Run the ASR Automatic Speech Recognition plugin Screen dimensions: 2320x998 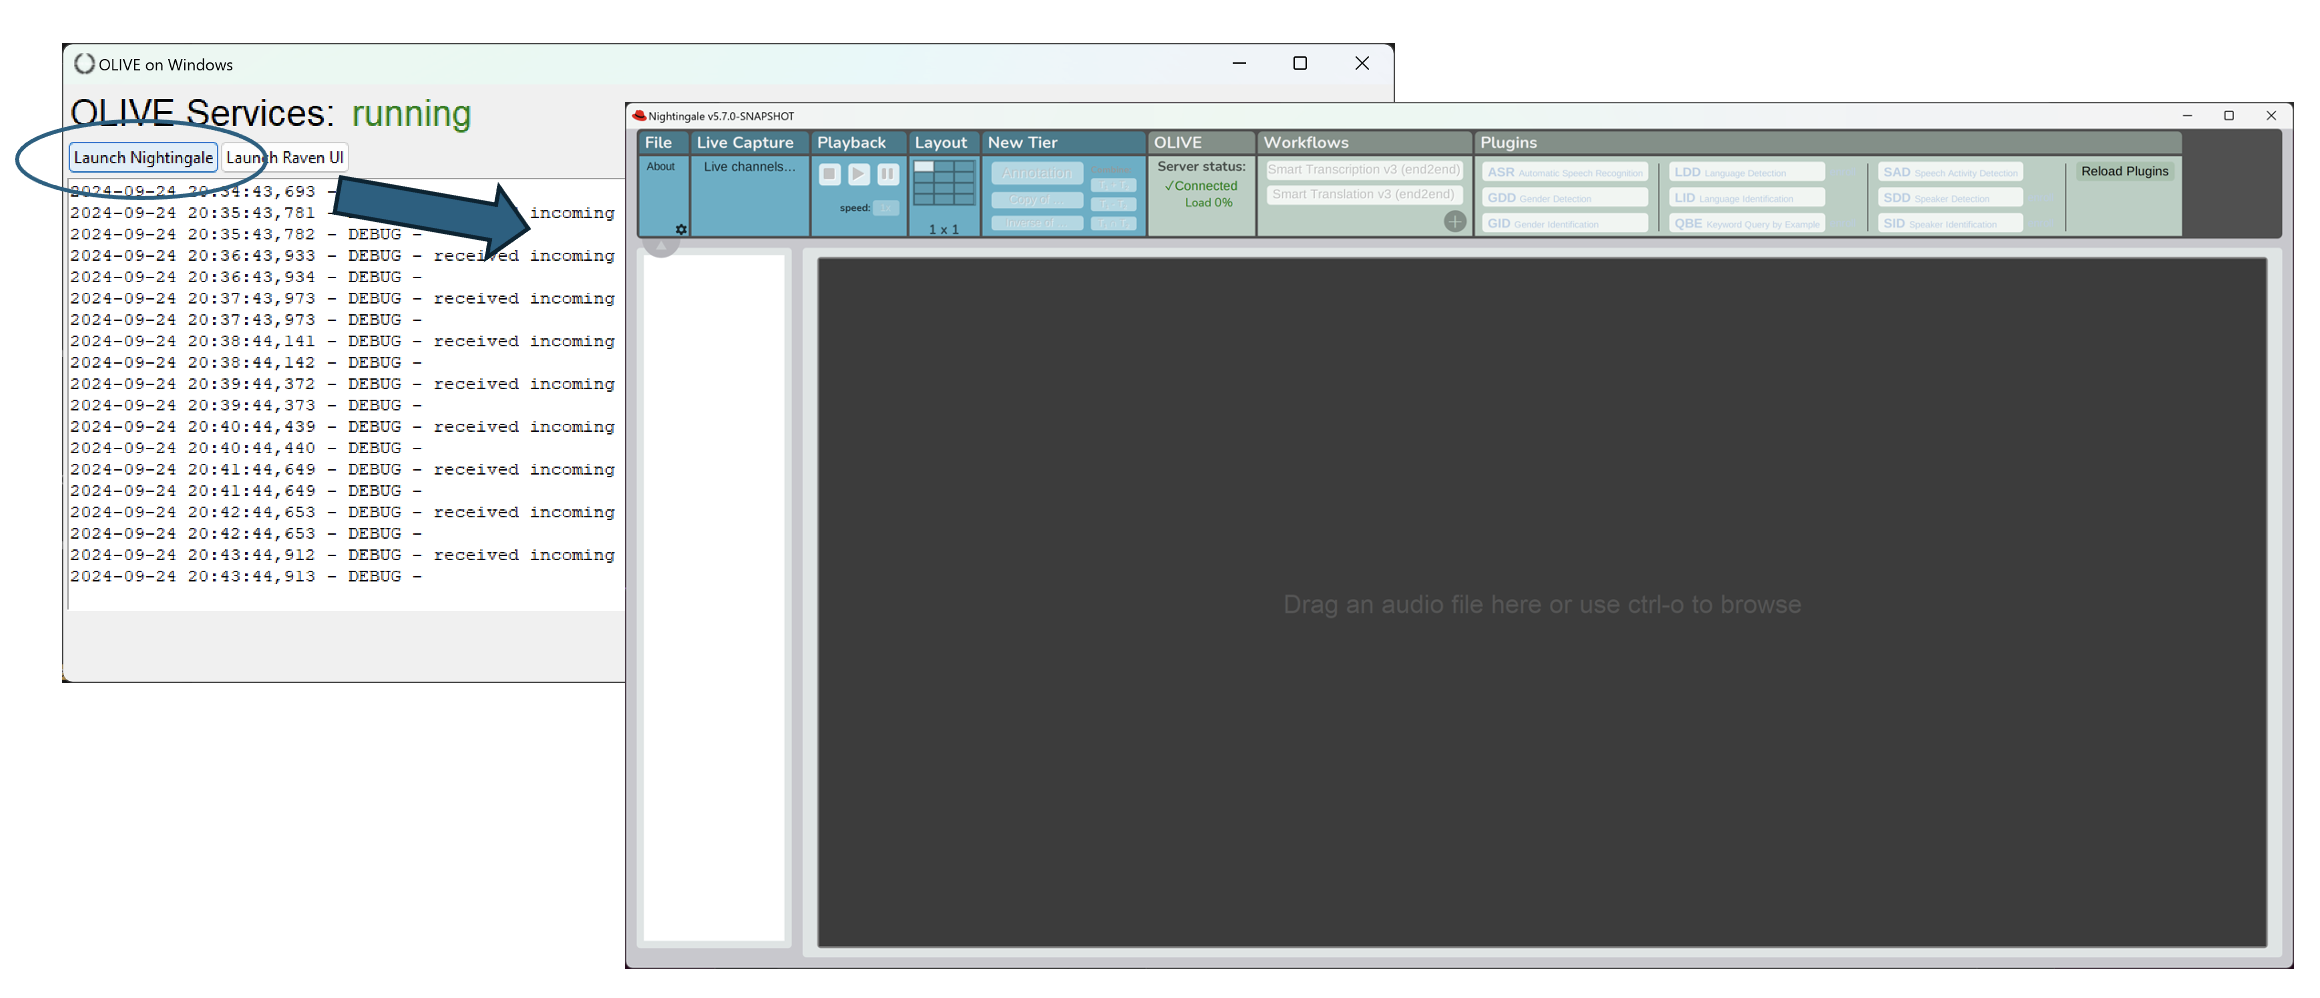[1564, 172]
